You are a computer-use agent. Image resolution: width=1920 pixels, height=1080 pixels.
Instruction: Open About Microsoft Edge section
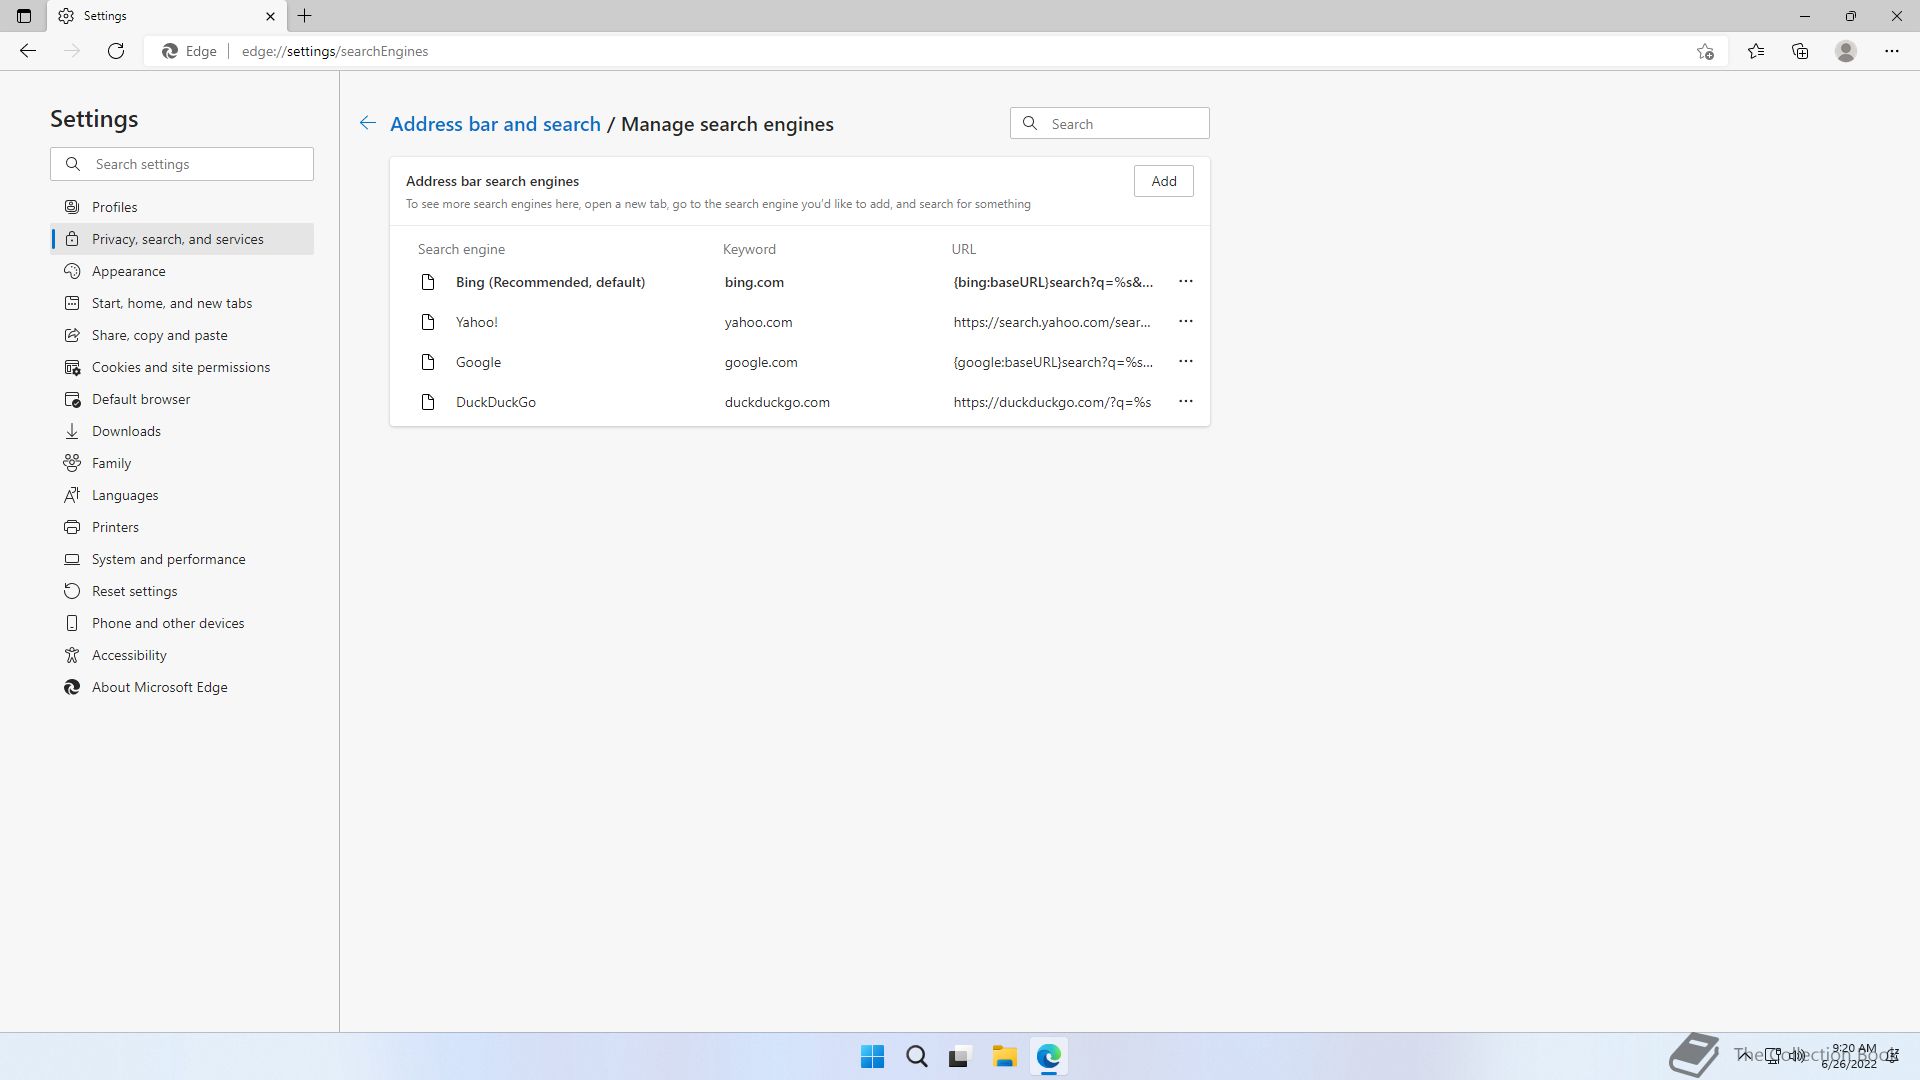[x=182, y=687]
